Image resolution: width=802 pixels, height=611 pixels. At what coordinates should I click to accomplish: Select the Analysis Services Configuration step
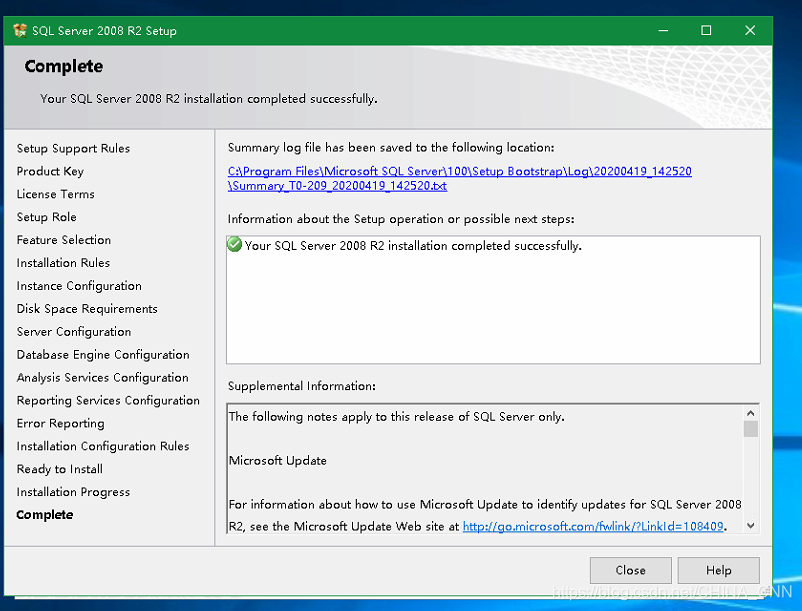(x=102, y=377)
